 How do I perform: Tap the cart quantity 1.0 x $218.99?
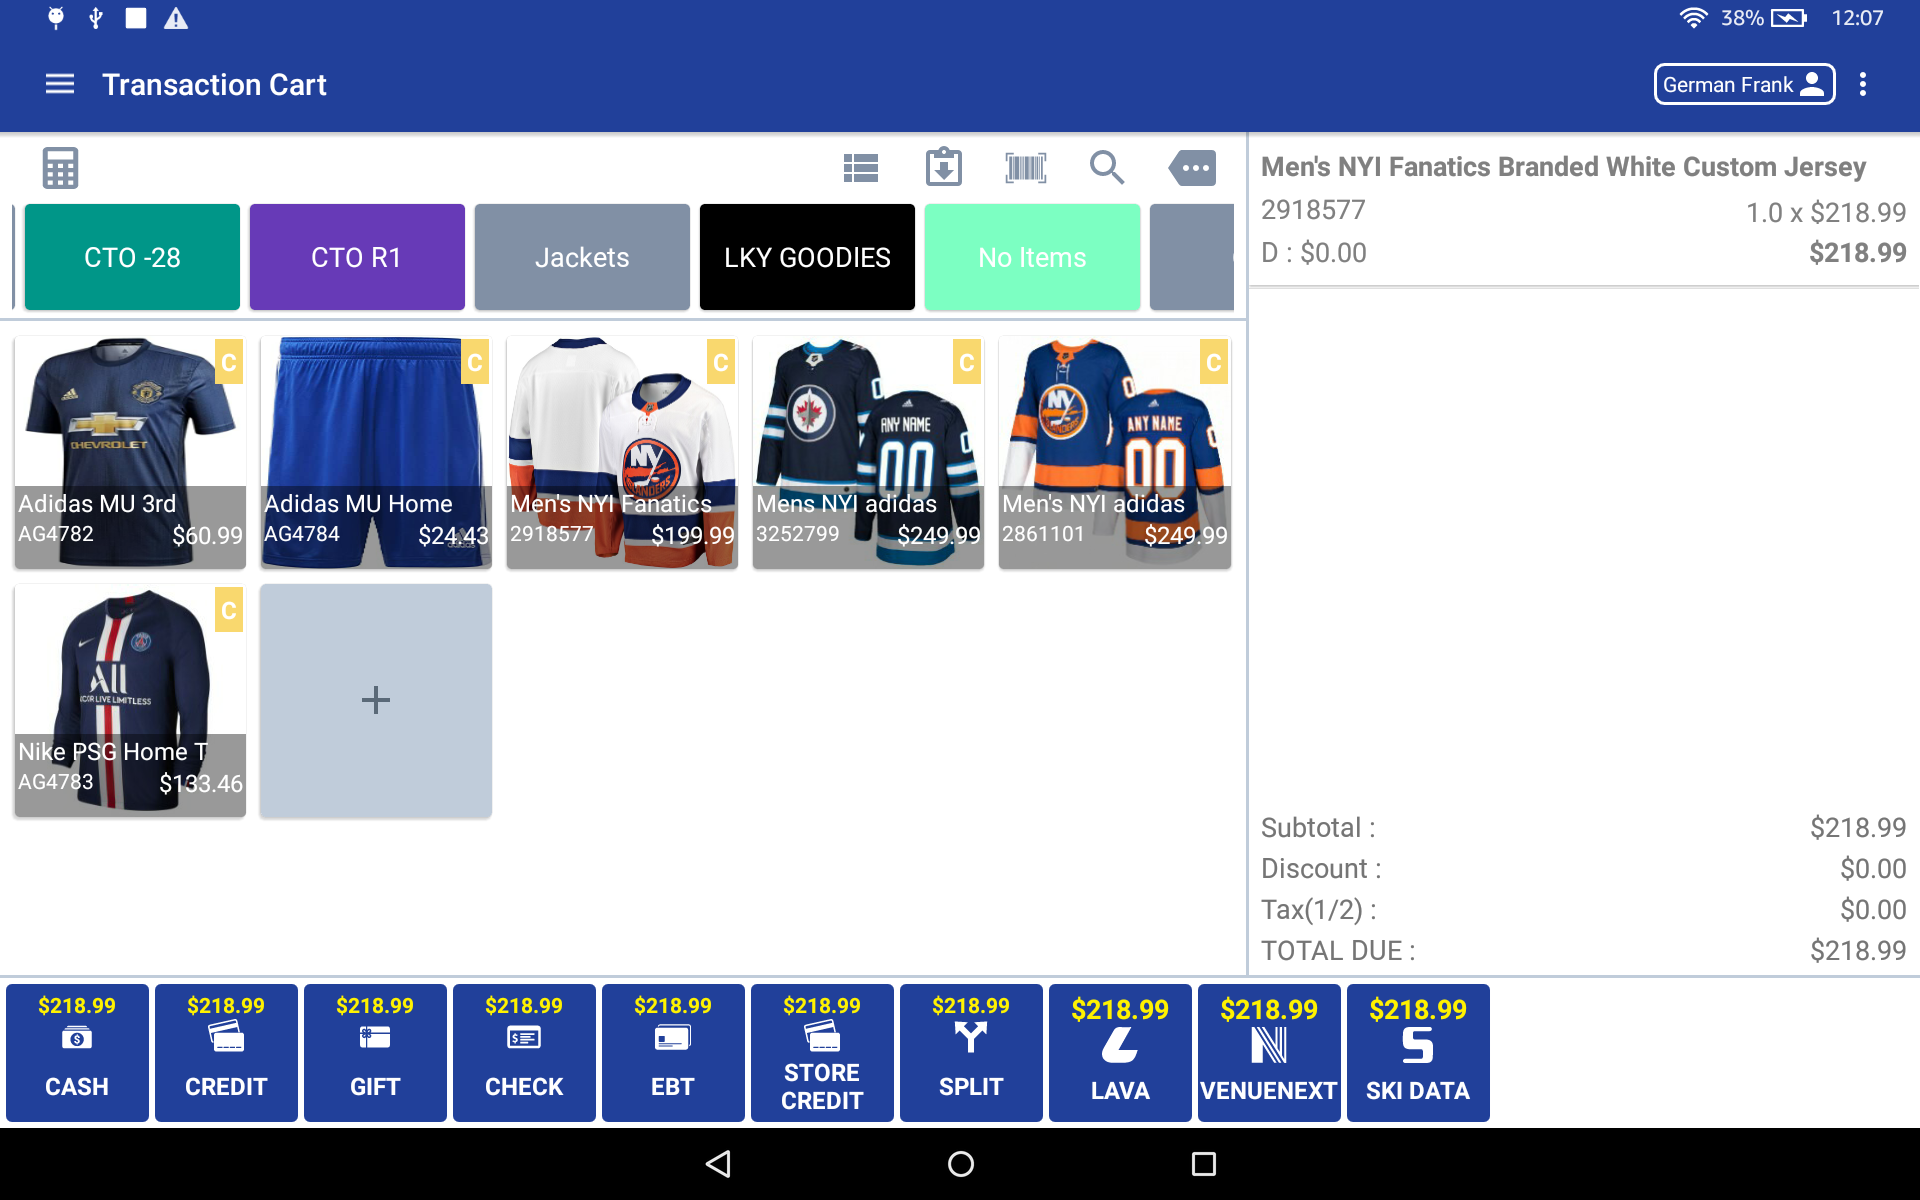[1826, 212]
